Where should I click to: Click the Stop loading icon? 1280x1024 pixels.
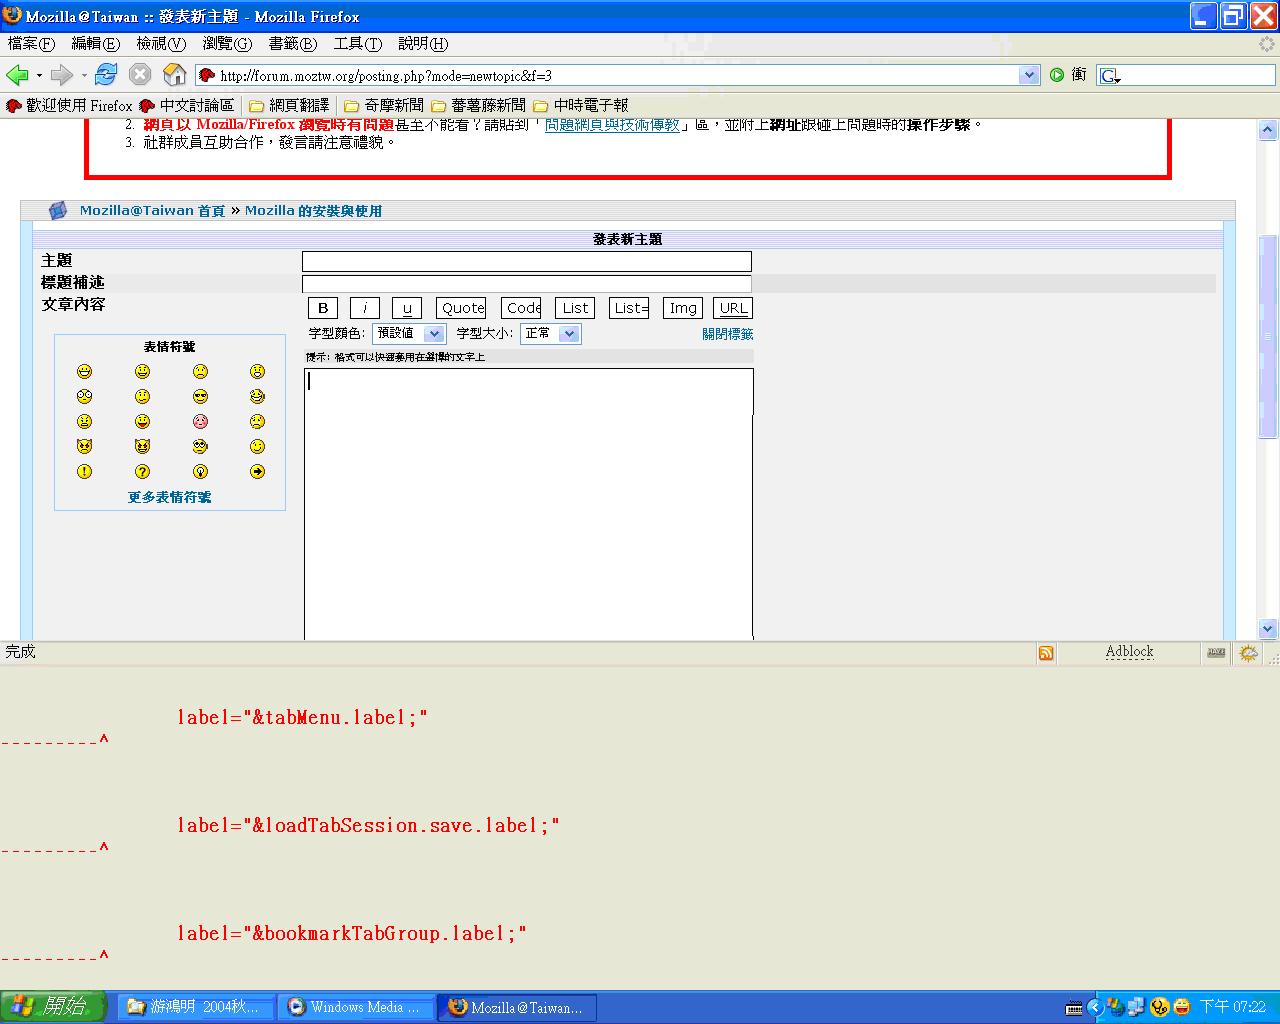(141, 75)
